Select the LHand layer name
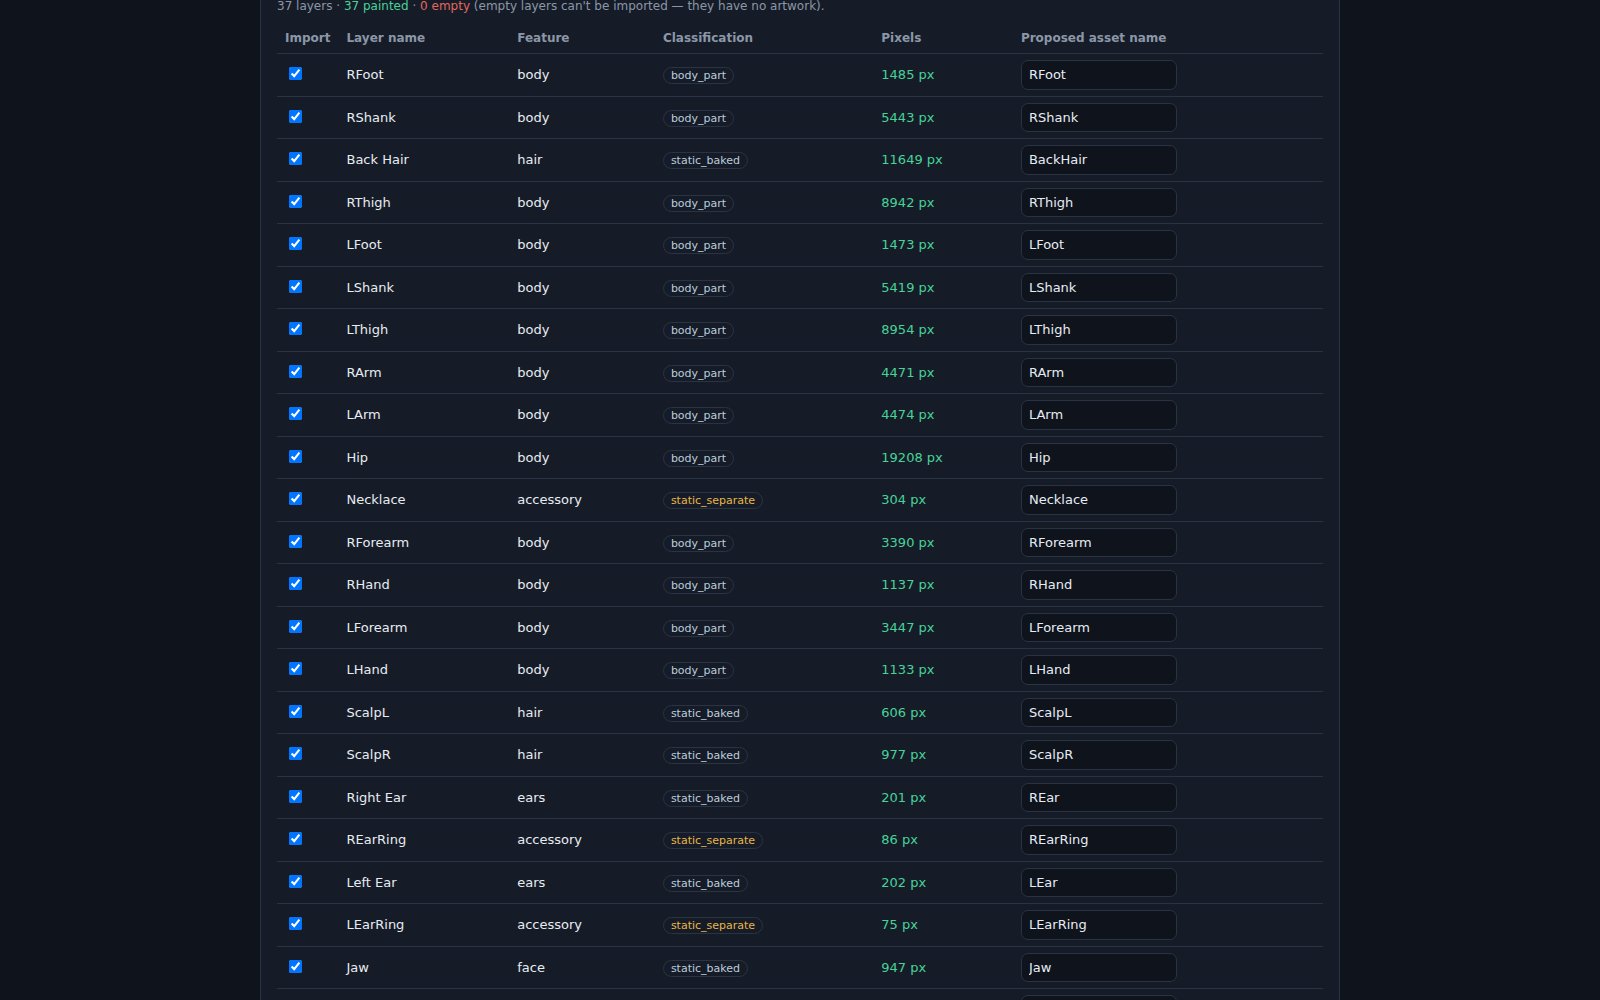Viewport: 1600px width, 1000px height. pos(367,669)
